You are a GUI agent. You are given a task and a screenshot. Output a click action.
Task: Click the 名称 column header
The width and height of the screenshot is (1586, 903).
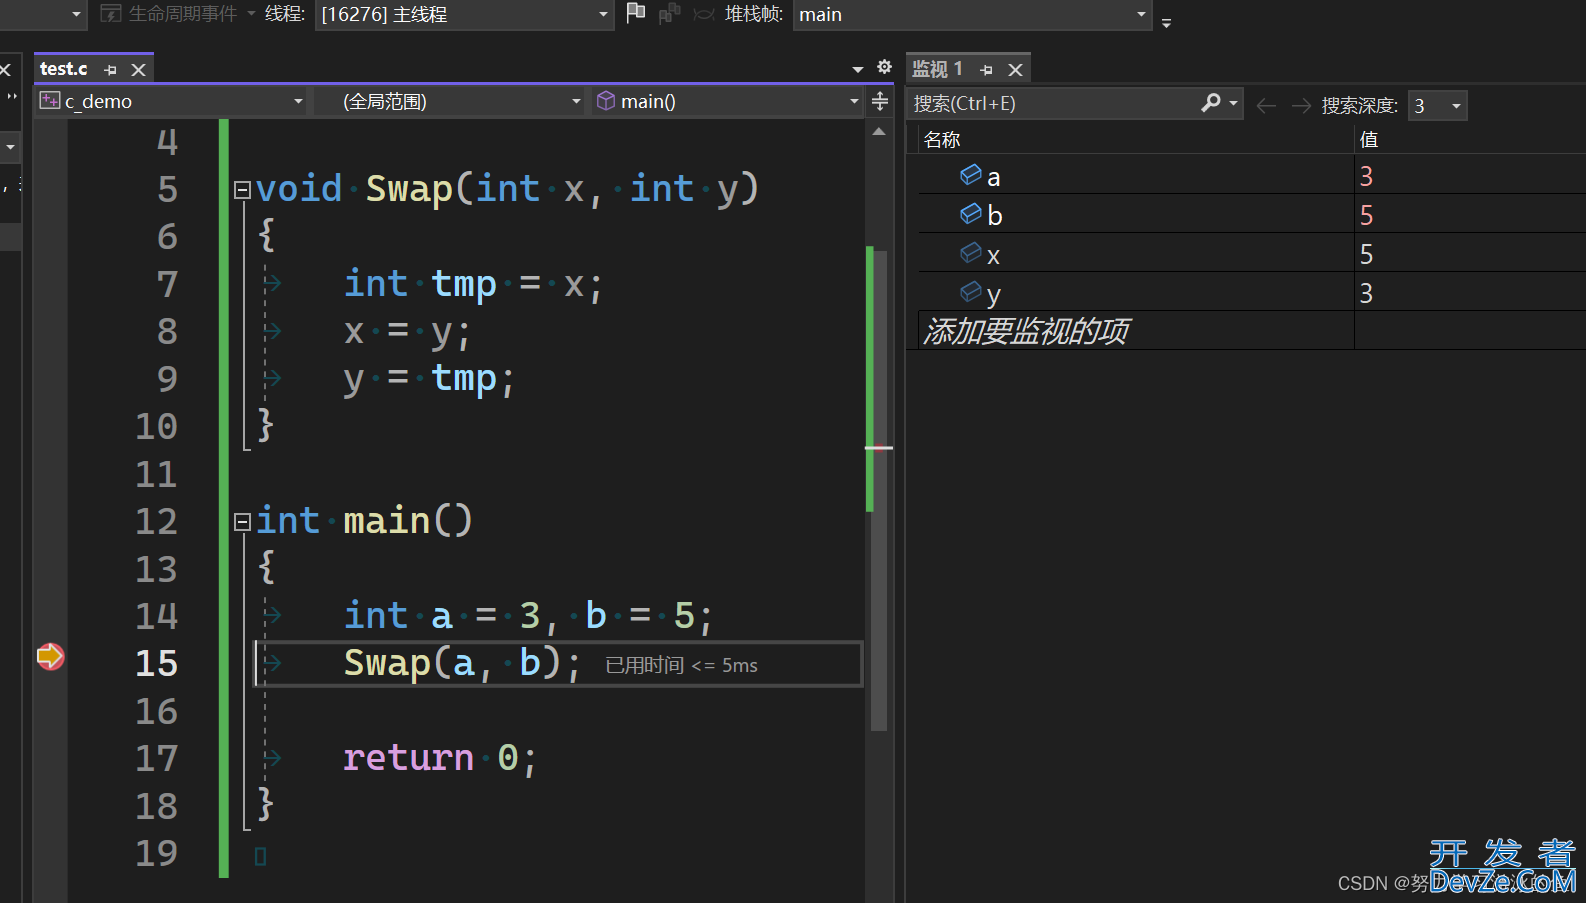[942, 140]
